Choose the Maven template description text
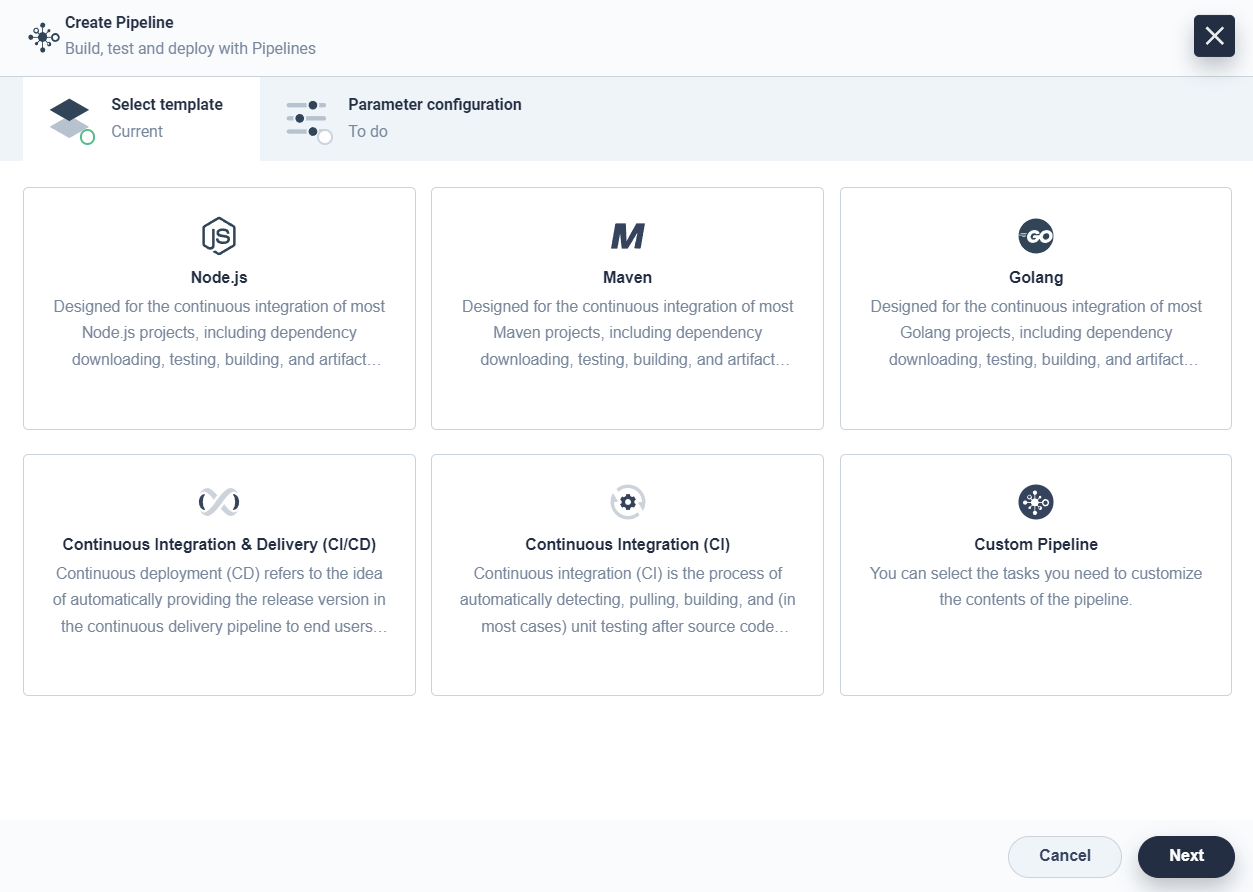This screenshot has height=892, width=1253. pyautogui.click(x=628, y=333)
